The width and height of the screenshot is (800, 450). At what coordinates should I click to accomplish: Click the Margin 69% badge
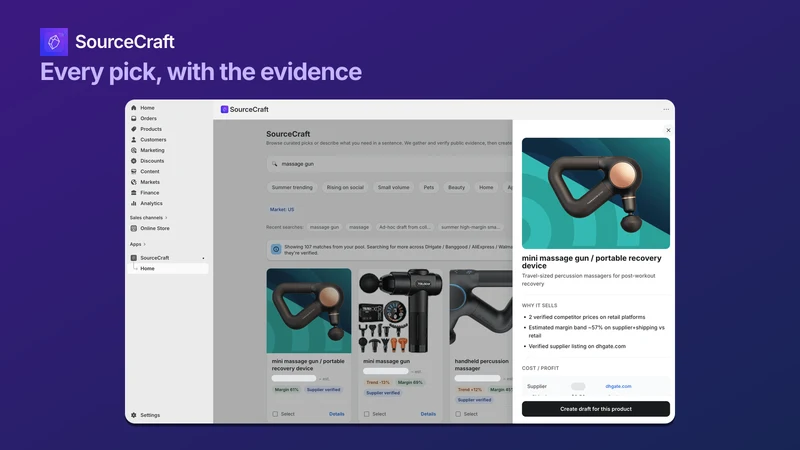click(410, 382)
